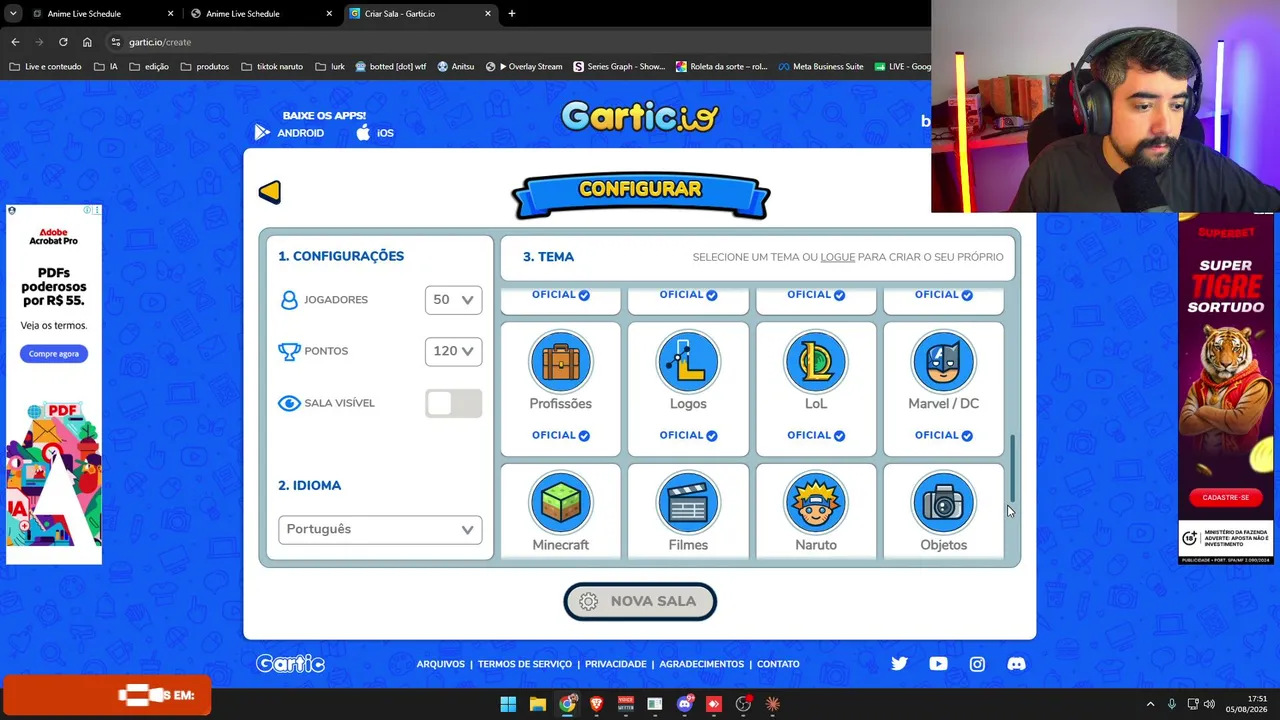The width and height of the screenshot is (1280, 720).
Task: Open the Privacidade footer link
Action: coord(616,664)
